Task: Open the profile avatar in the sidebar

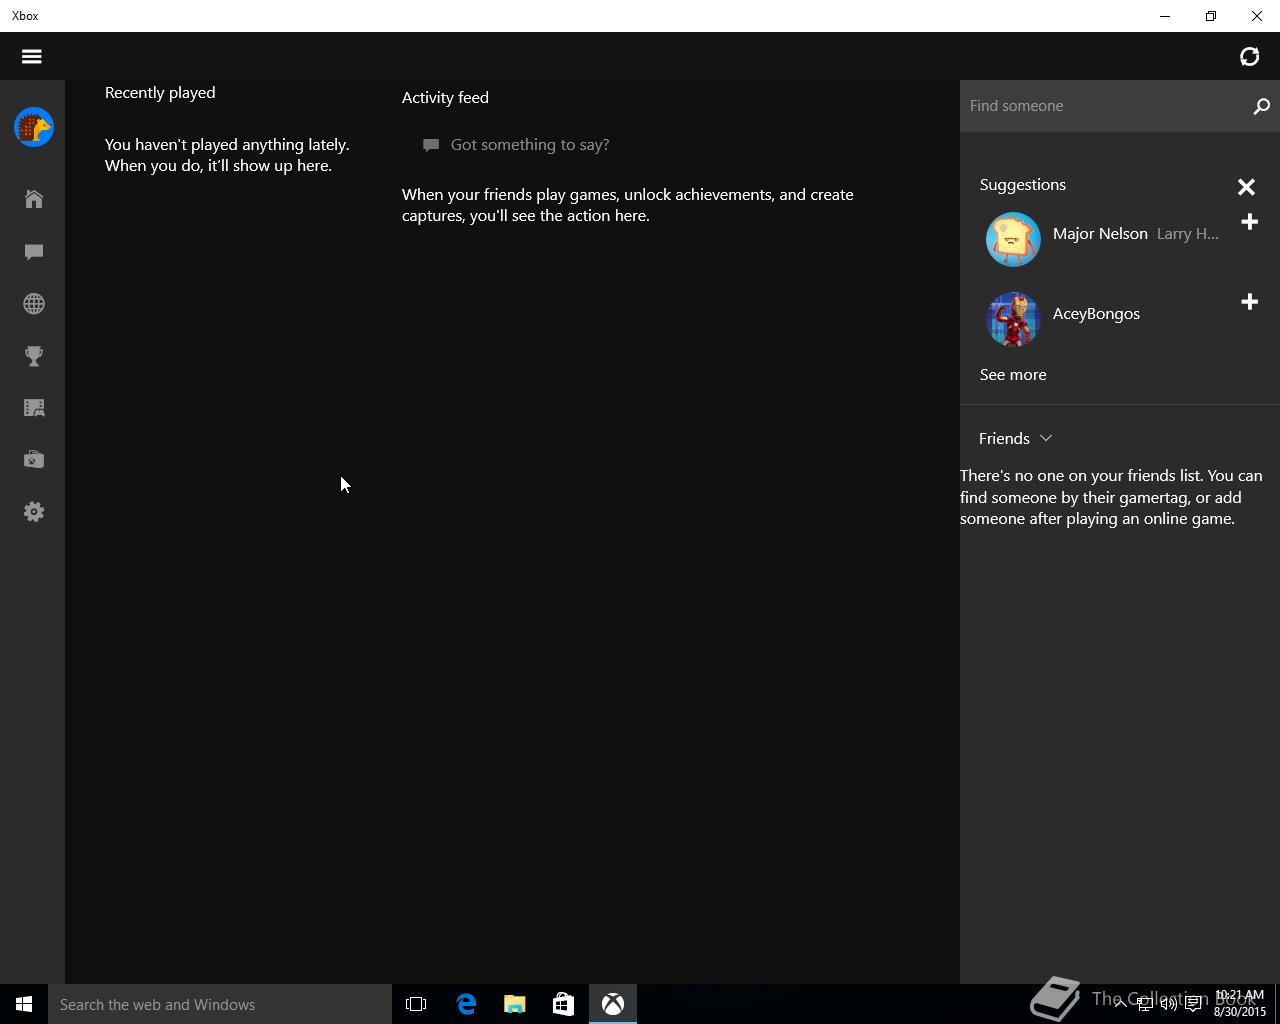Action: [x=34, y=127]
